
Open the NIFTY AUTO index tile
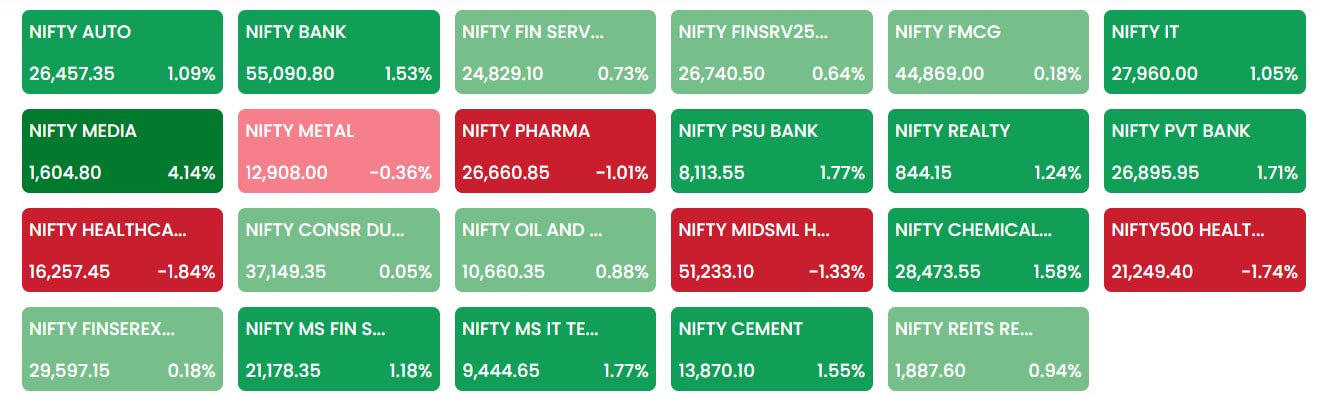tap(122, 52)
